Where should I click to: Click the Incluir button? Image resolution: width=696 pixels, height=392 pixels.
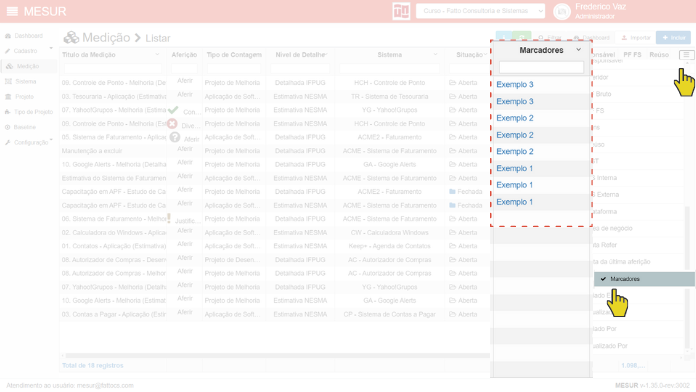tap(673, 38)
